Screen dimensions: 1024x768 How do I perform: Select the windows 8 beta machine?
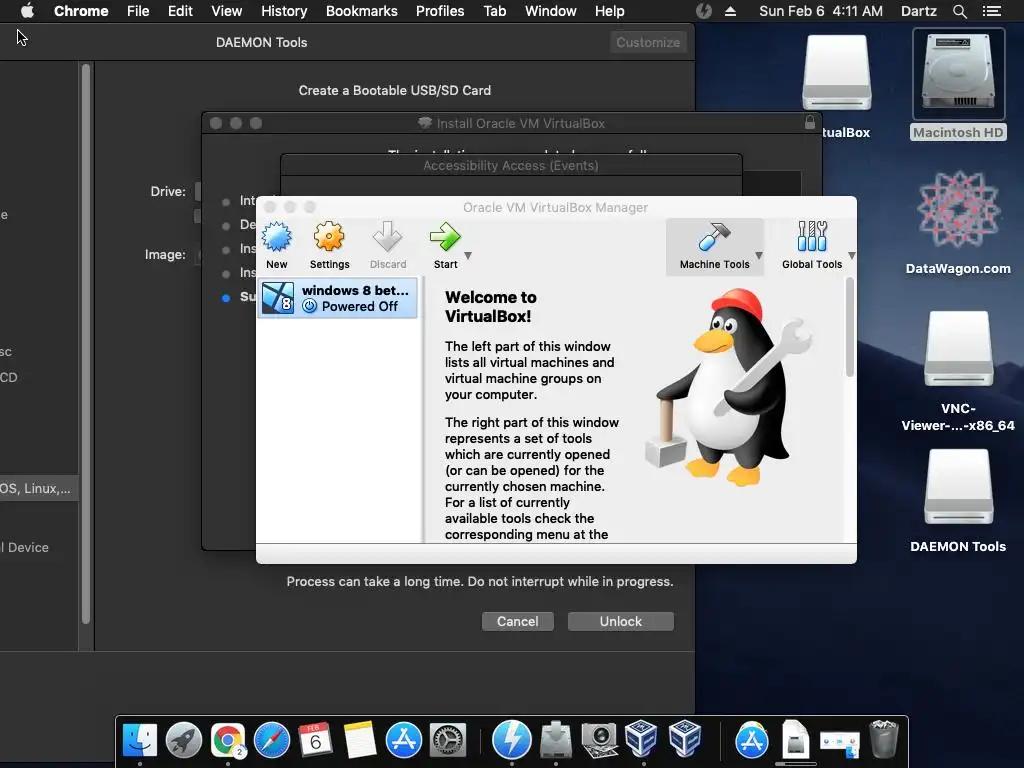tap(338, 298)
